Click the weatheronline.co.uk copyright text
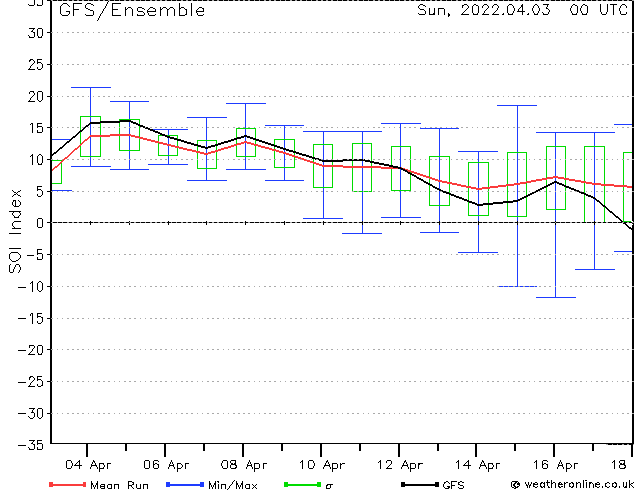Viewport: 634px width, 490px height. pos(572,484)
